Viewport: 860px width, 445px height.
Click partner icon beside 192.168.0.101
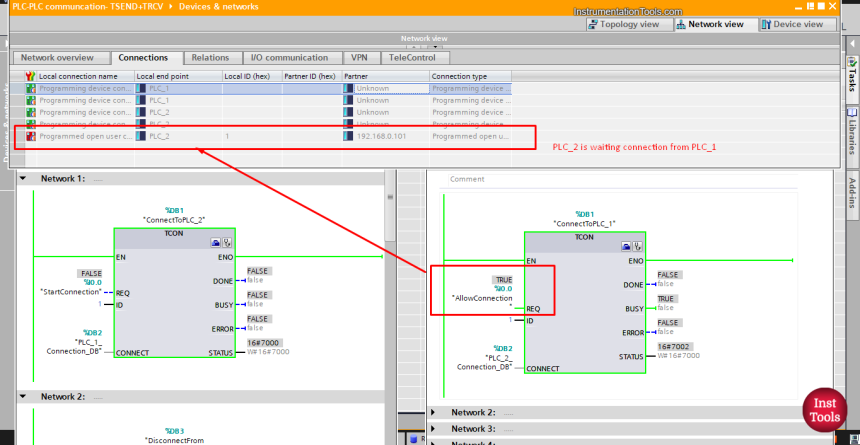[348, 136]
